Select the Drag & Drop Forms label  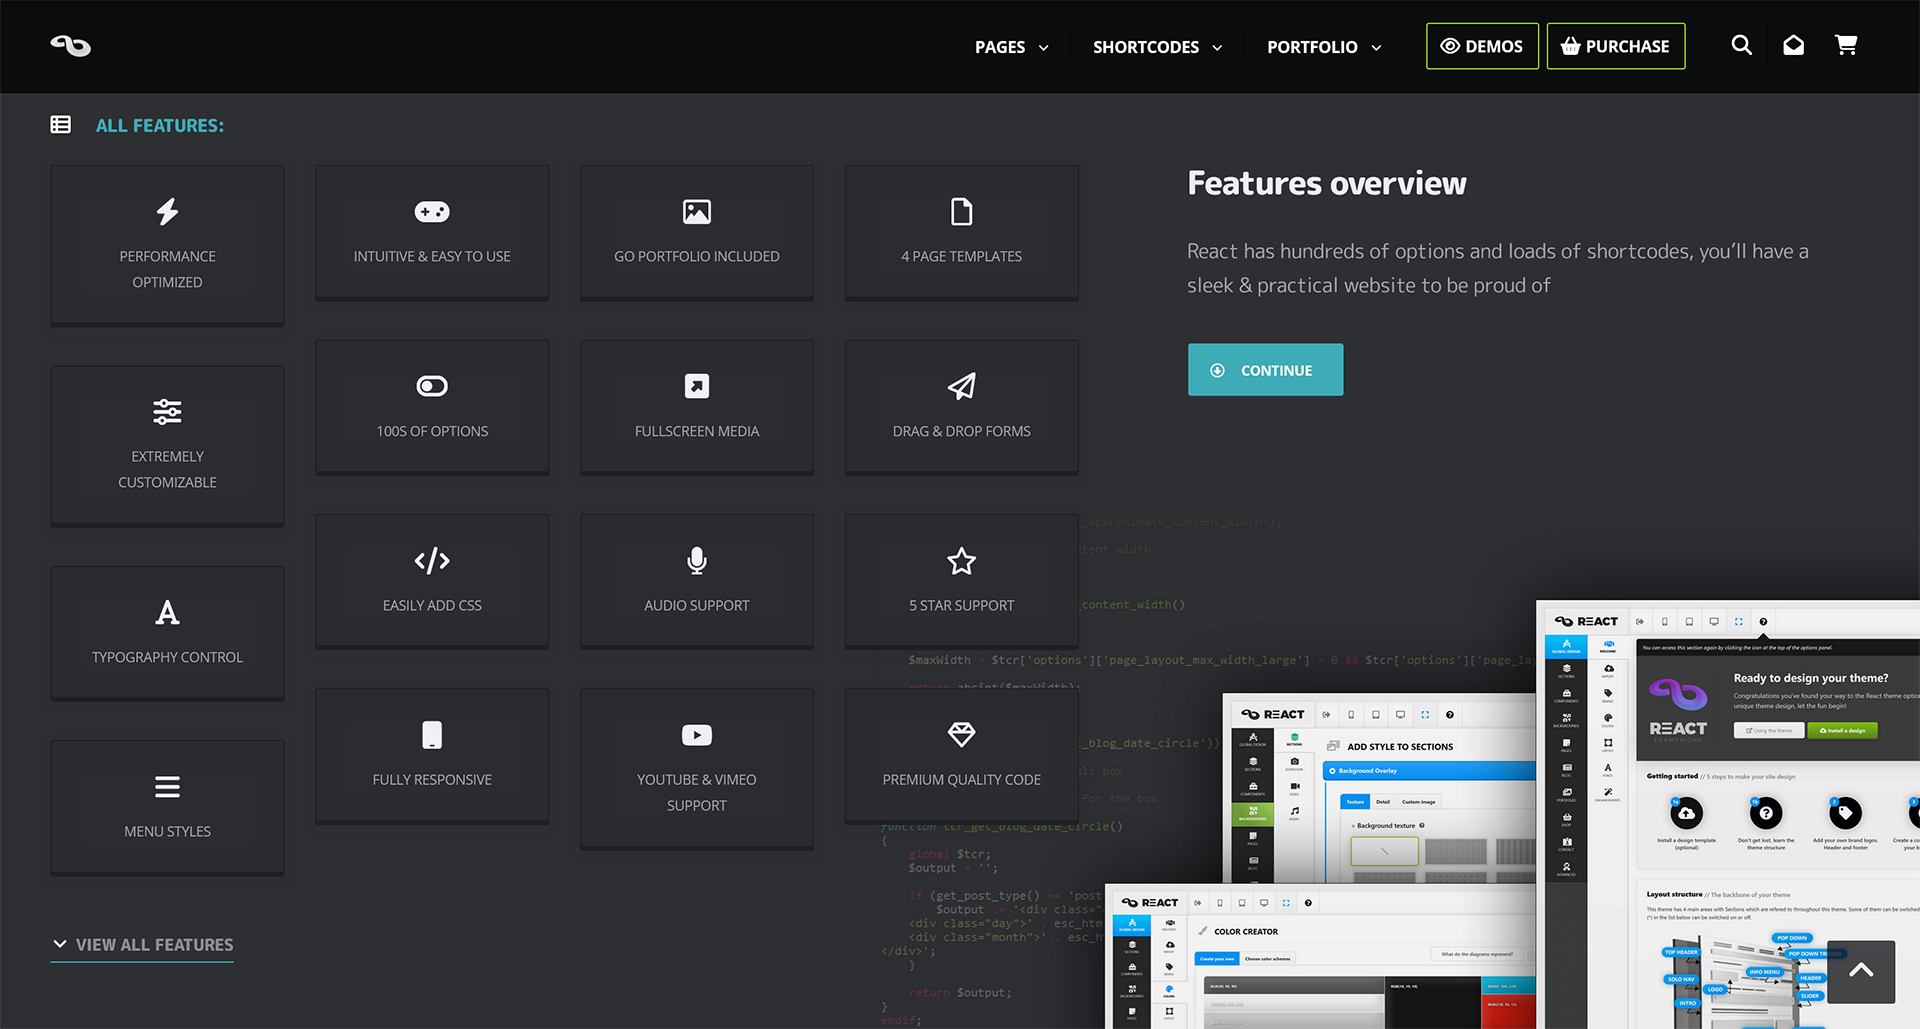pyautogui.click(x=961, y=431)
